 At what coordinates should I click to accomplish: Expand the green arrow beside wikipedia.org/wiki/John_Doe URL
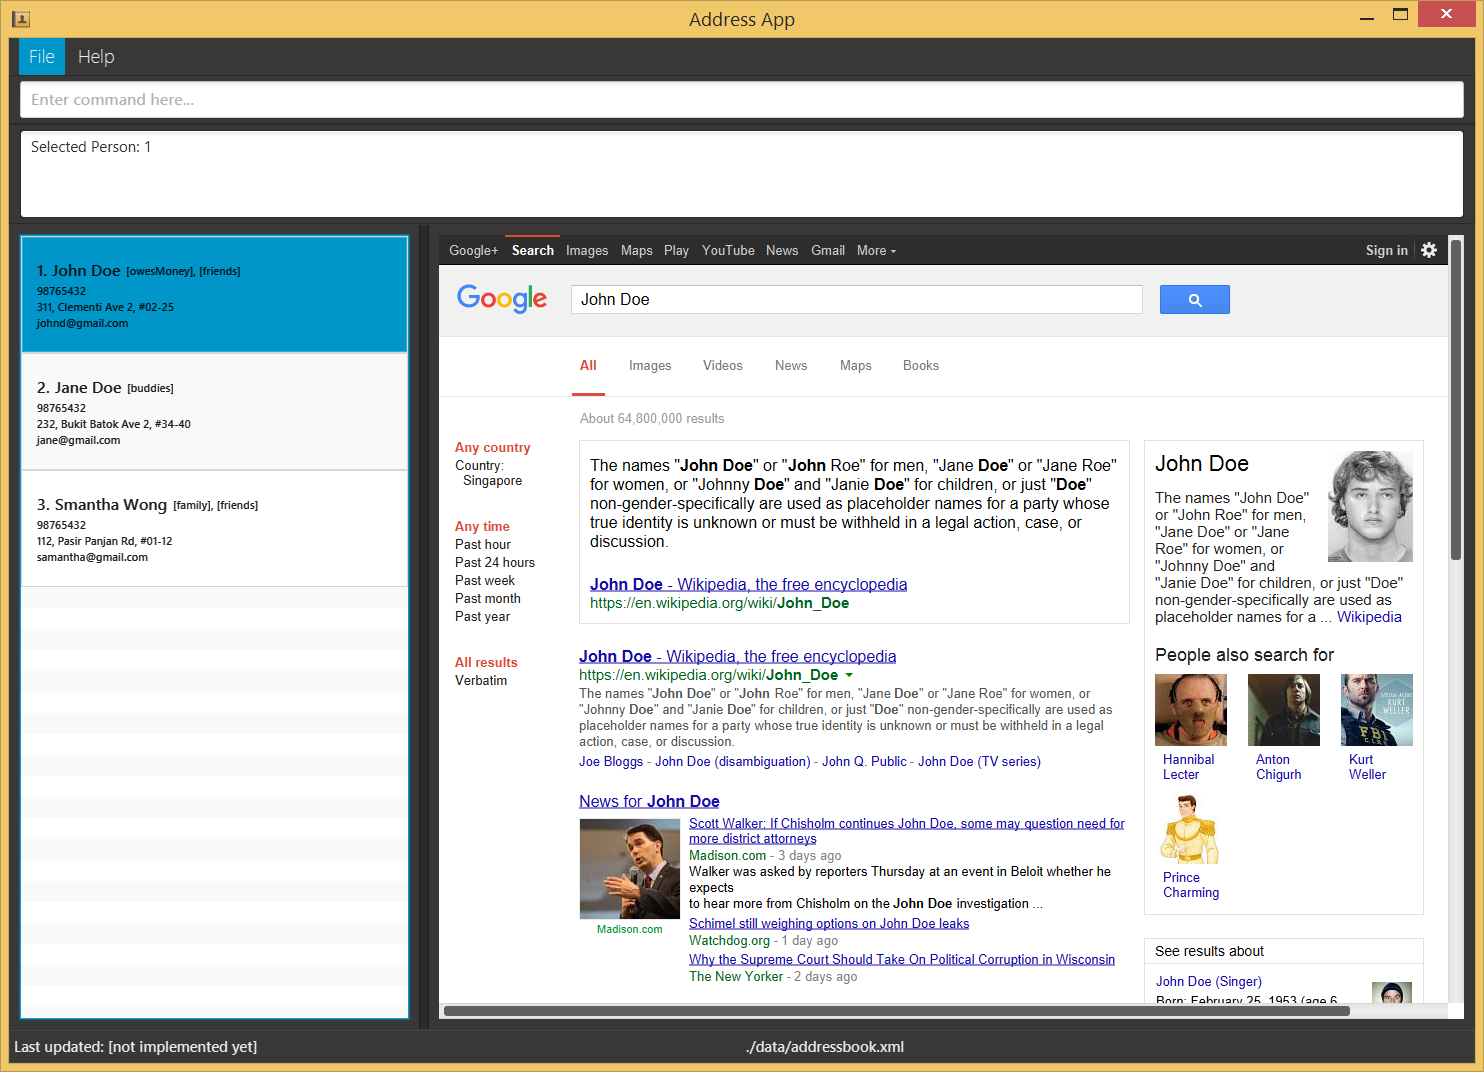[849, 675]
